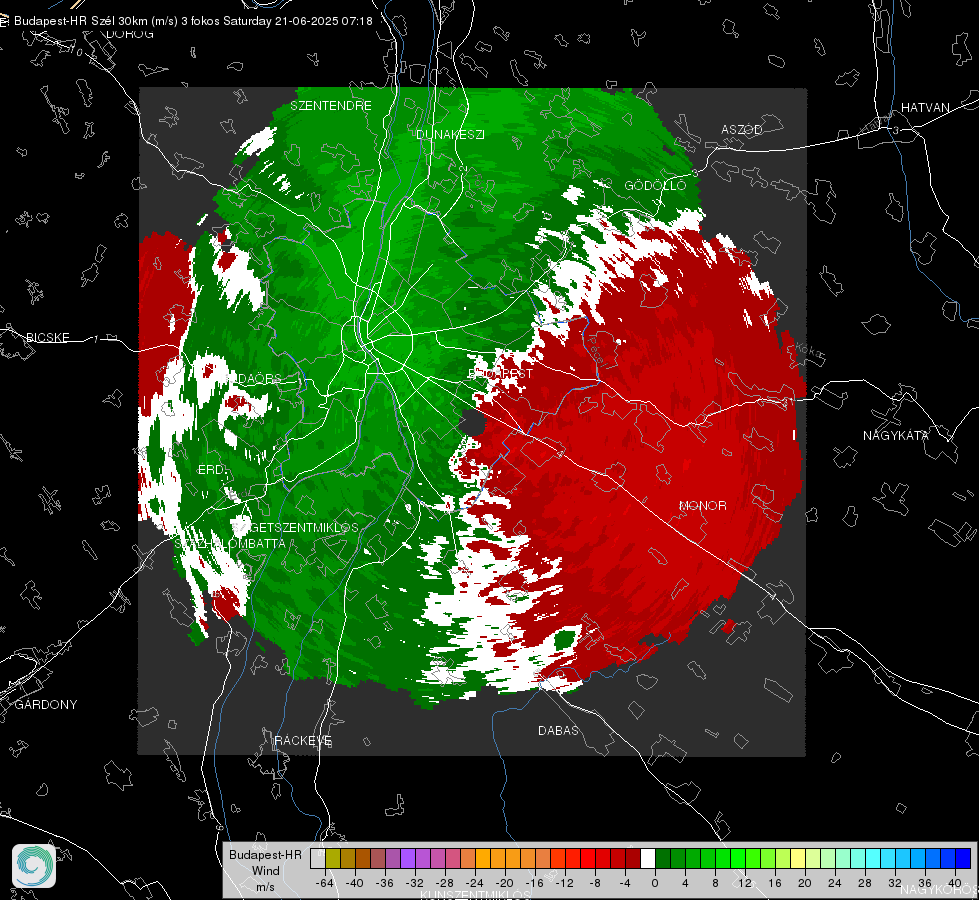Click the swirl logo icon
Image resolution: width=979 pixels, height=900 pixels.
click(x=34, y=866)
